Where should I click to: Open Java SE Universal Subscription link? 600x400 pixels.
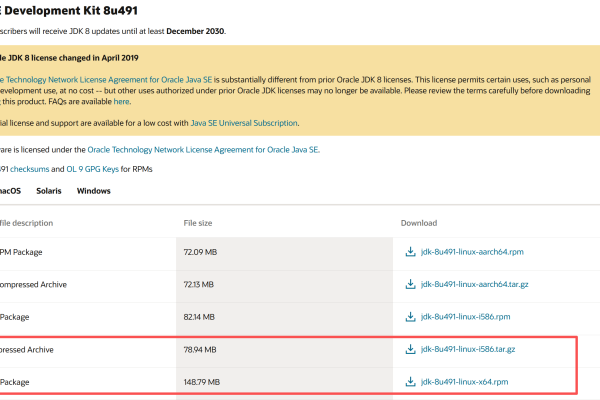point(244,123)
